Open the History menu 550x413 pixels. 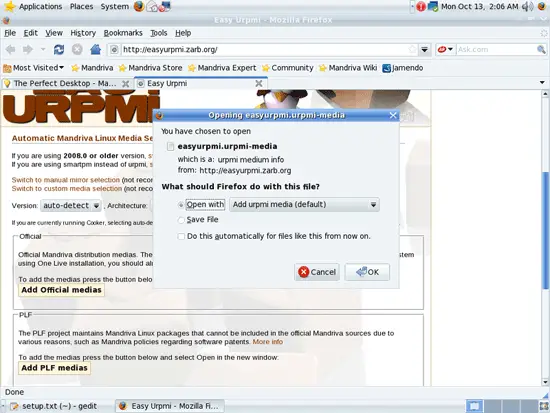[83, 33]
